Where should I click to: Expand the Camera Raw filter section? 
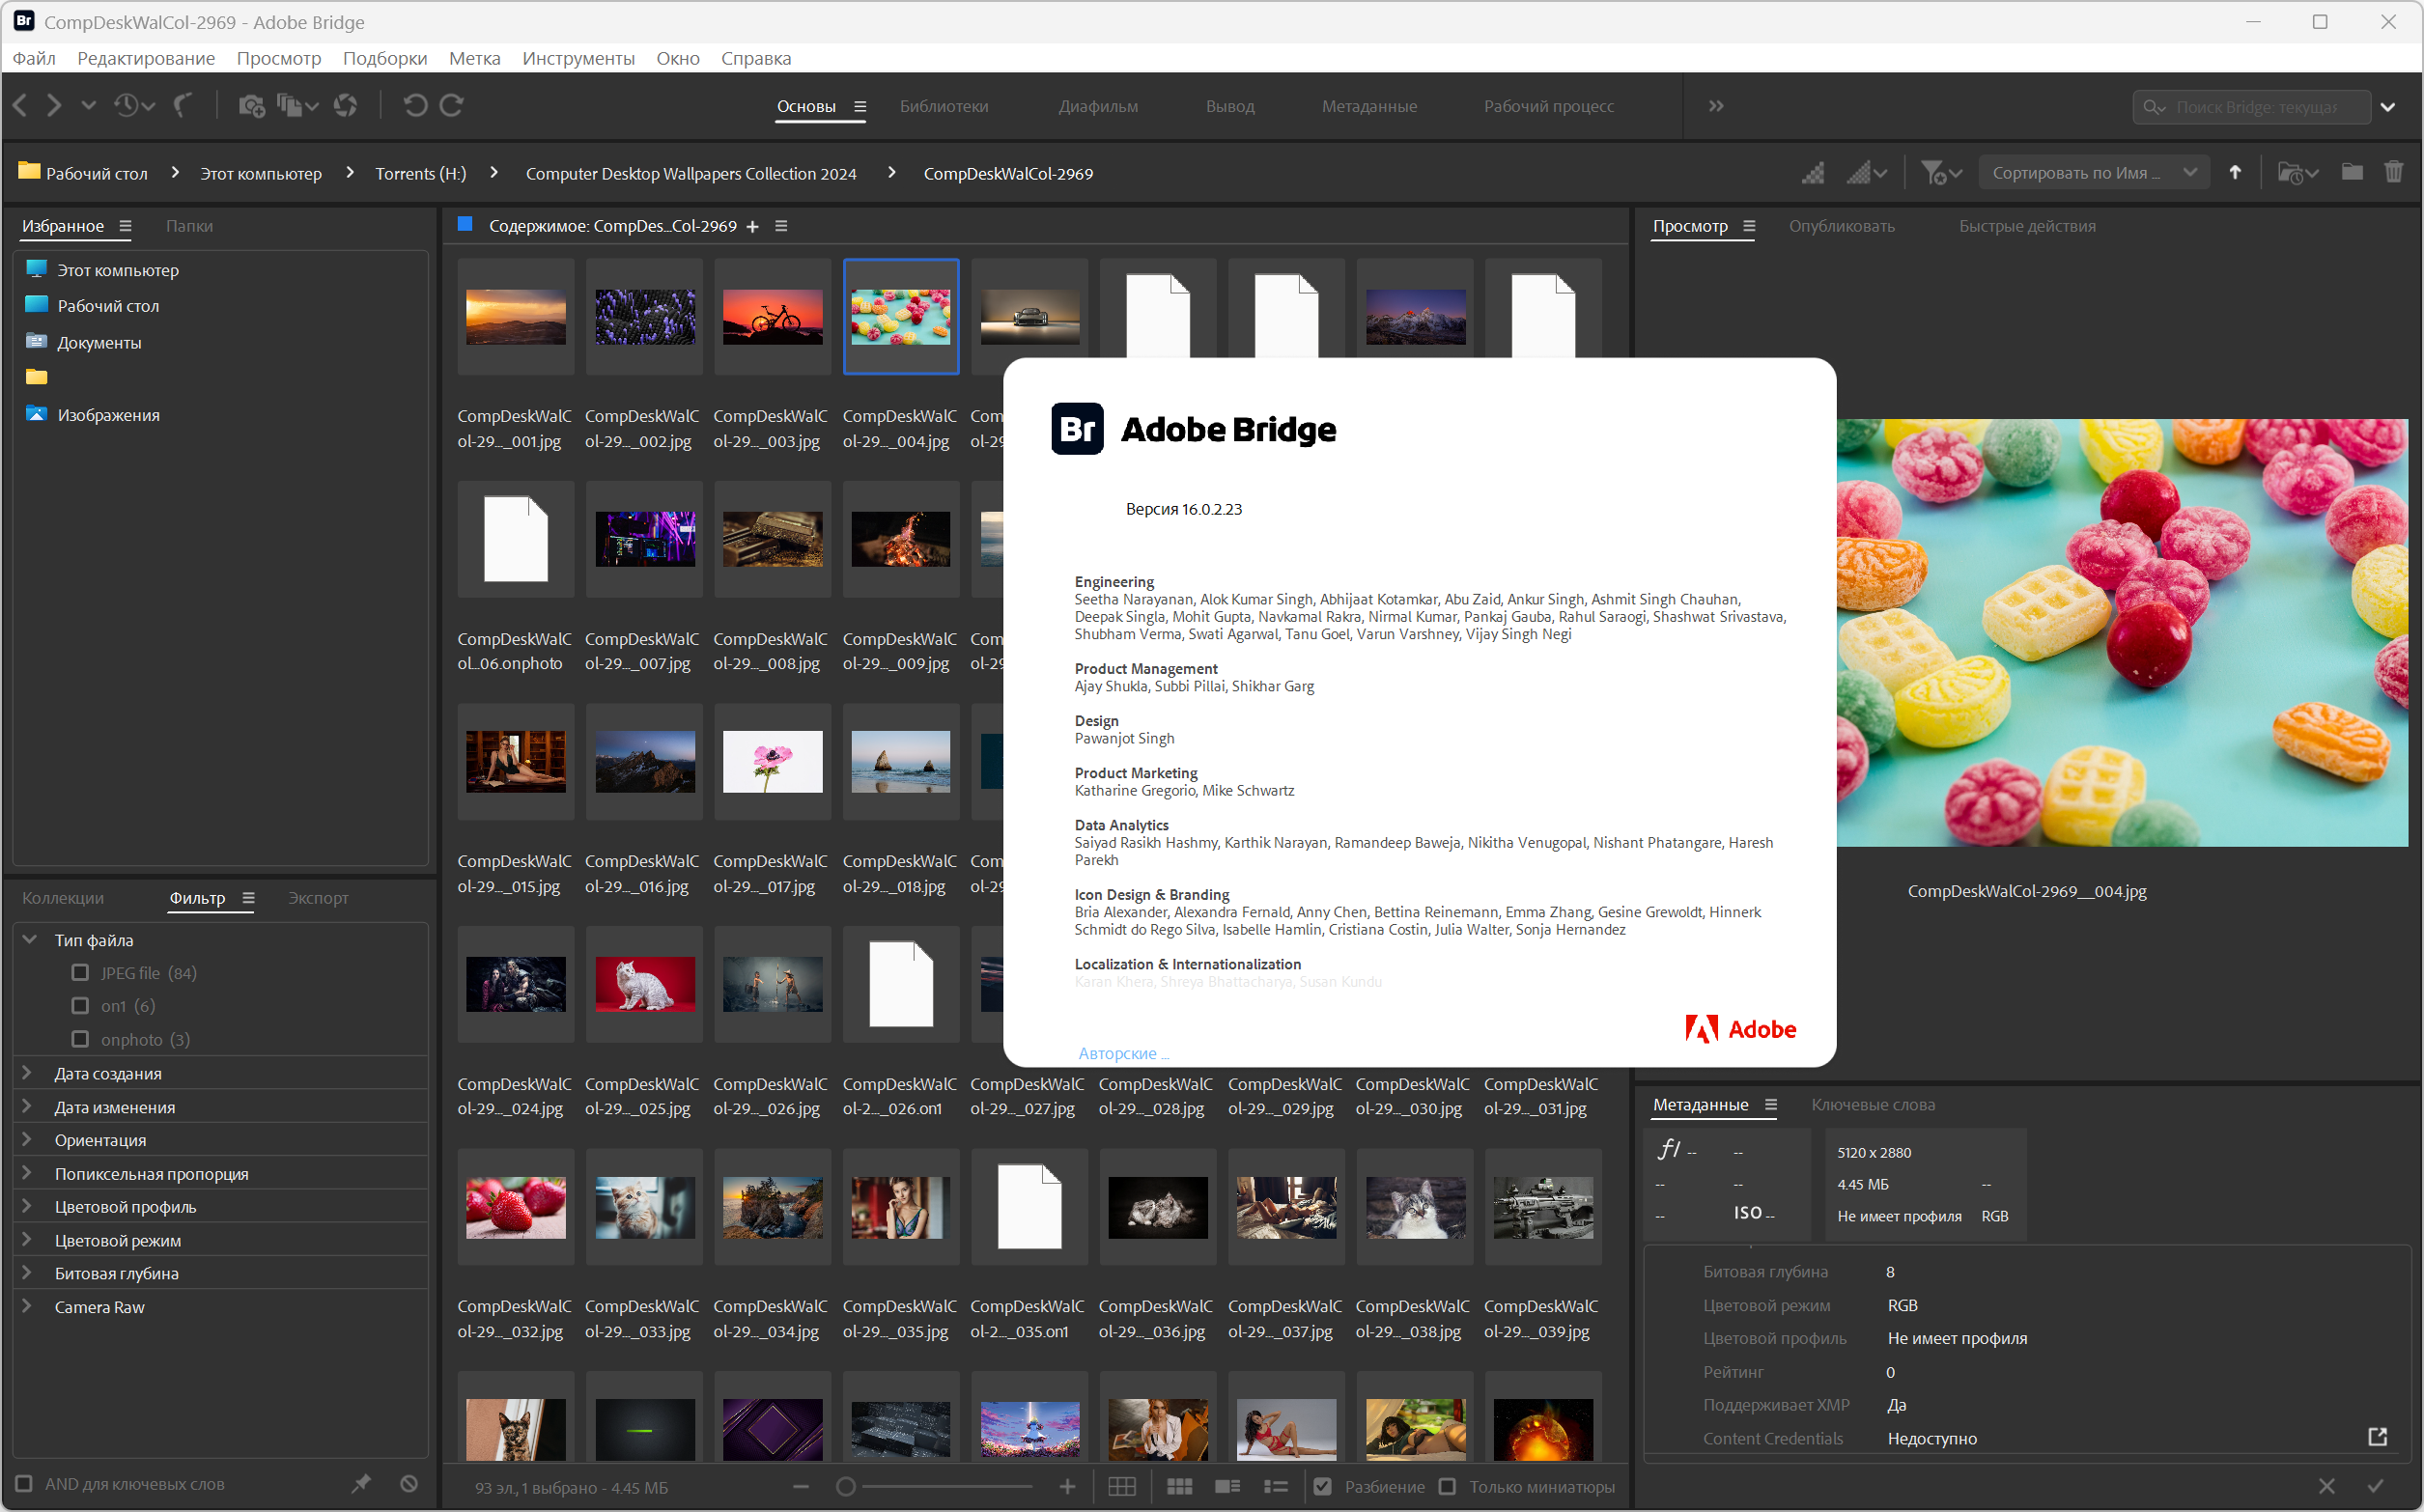click(x=28, y=1307)
